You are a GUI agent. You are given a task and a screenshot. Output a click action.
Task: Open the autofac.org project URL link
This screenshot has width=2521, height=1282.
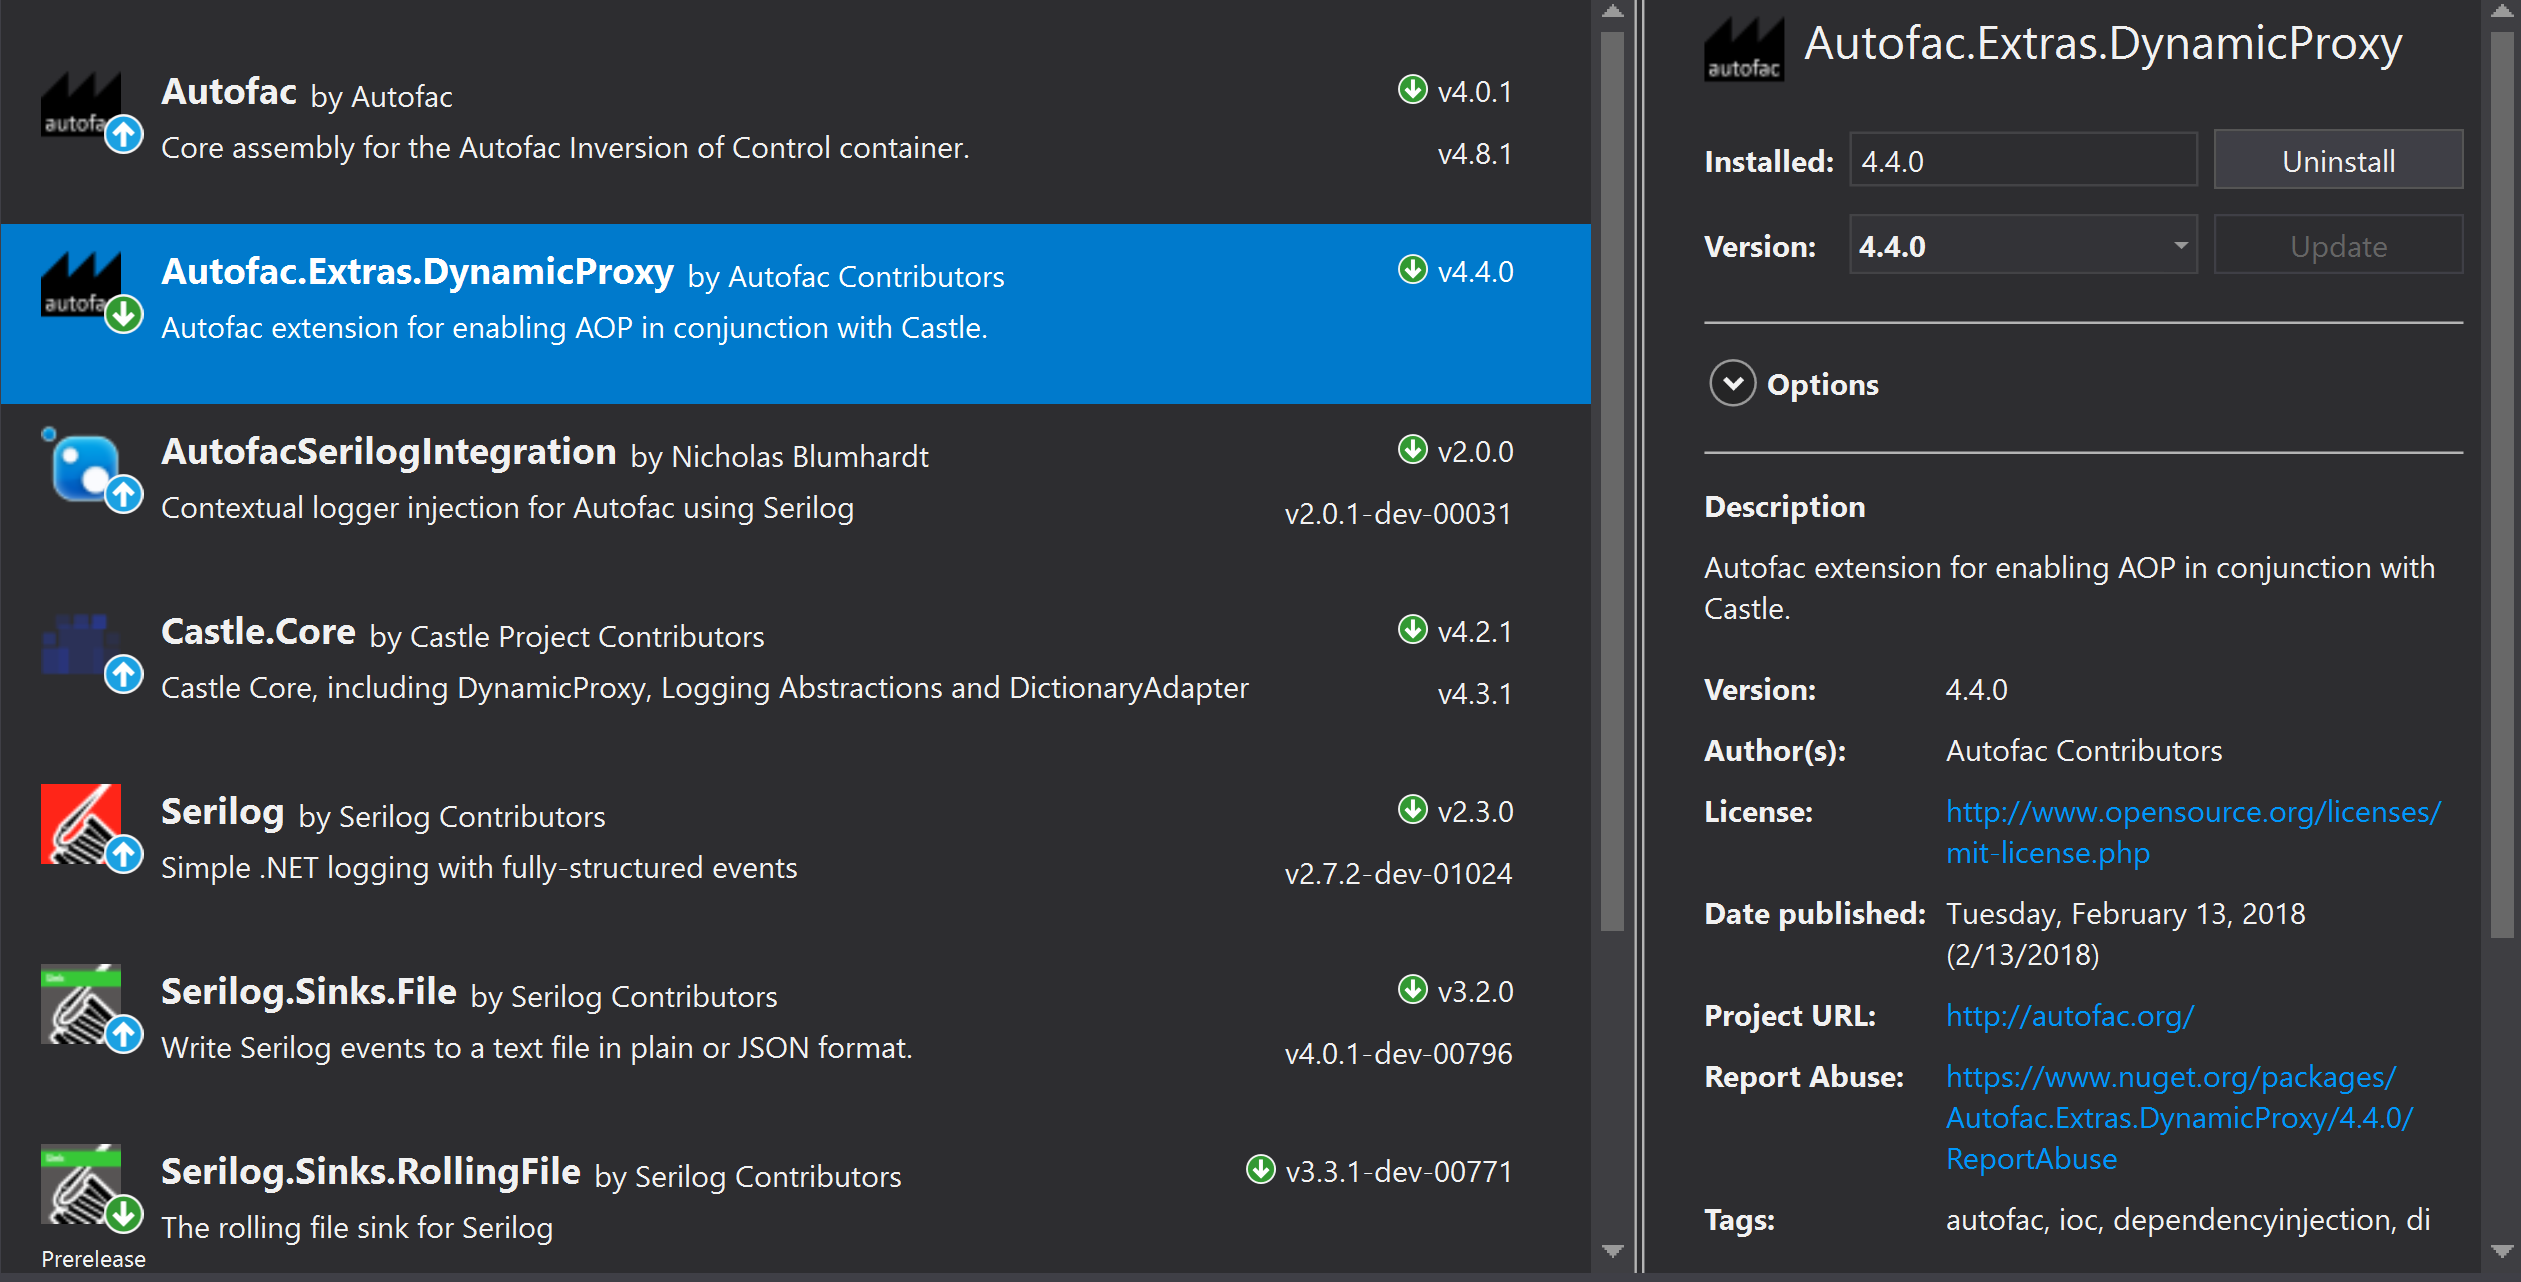(2069, 1015)
